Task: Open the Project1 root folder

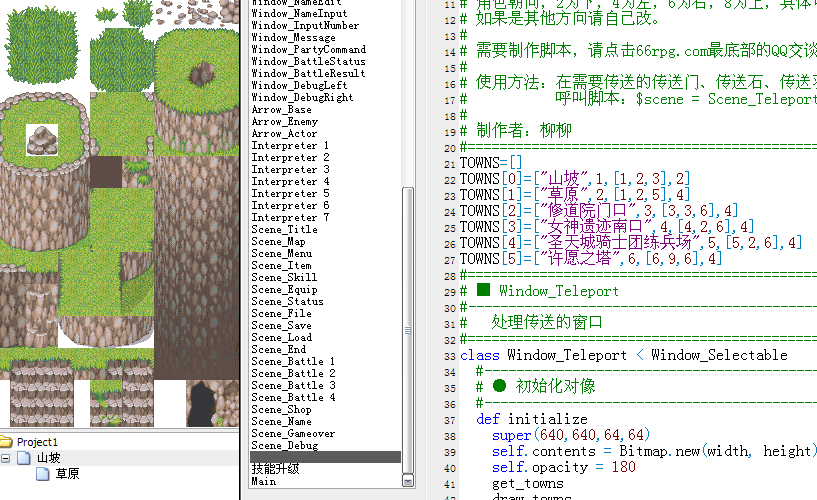Action: [x=37, y=442]
